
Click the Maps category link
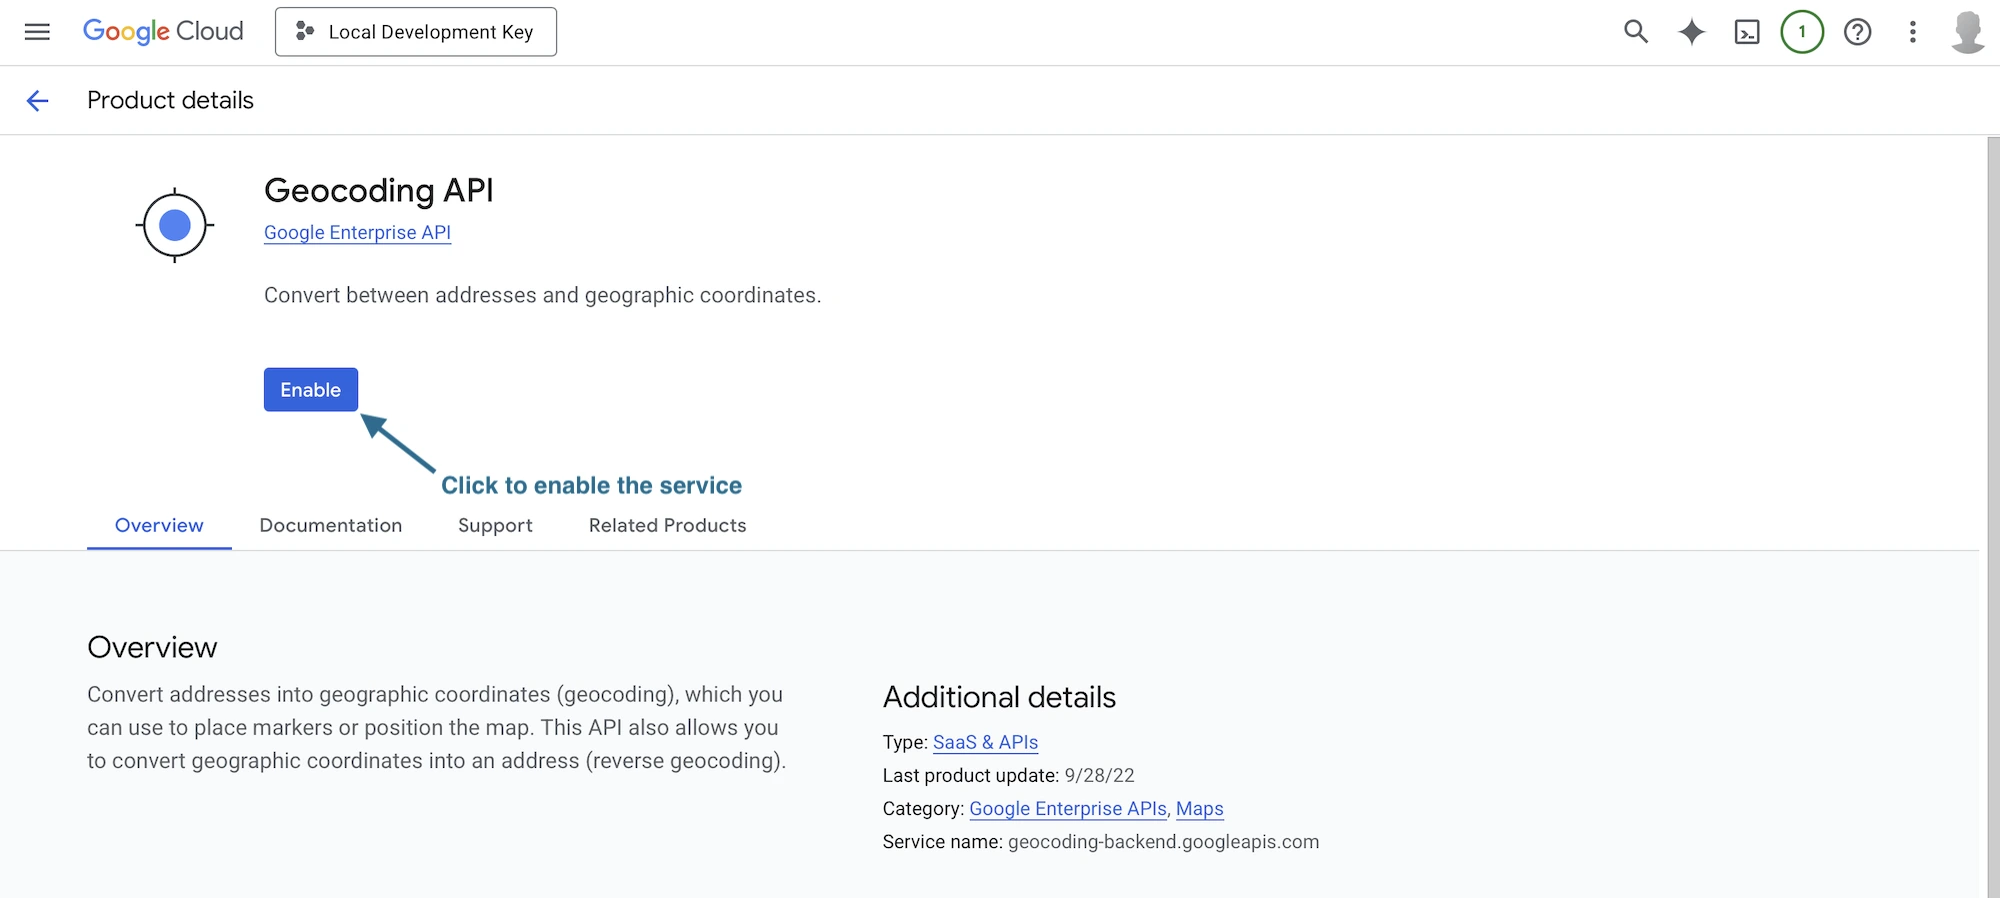pyautogui.click(x=1199, y=808)
